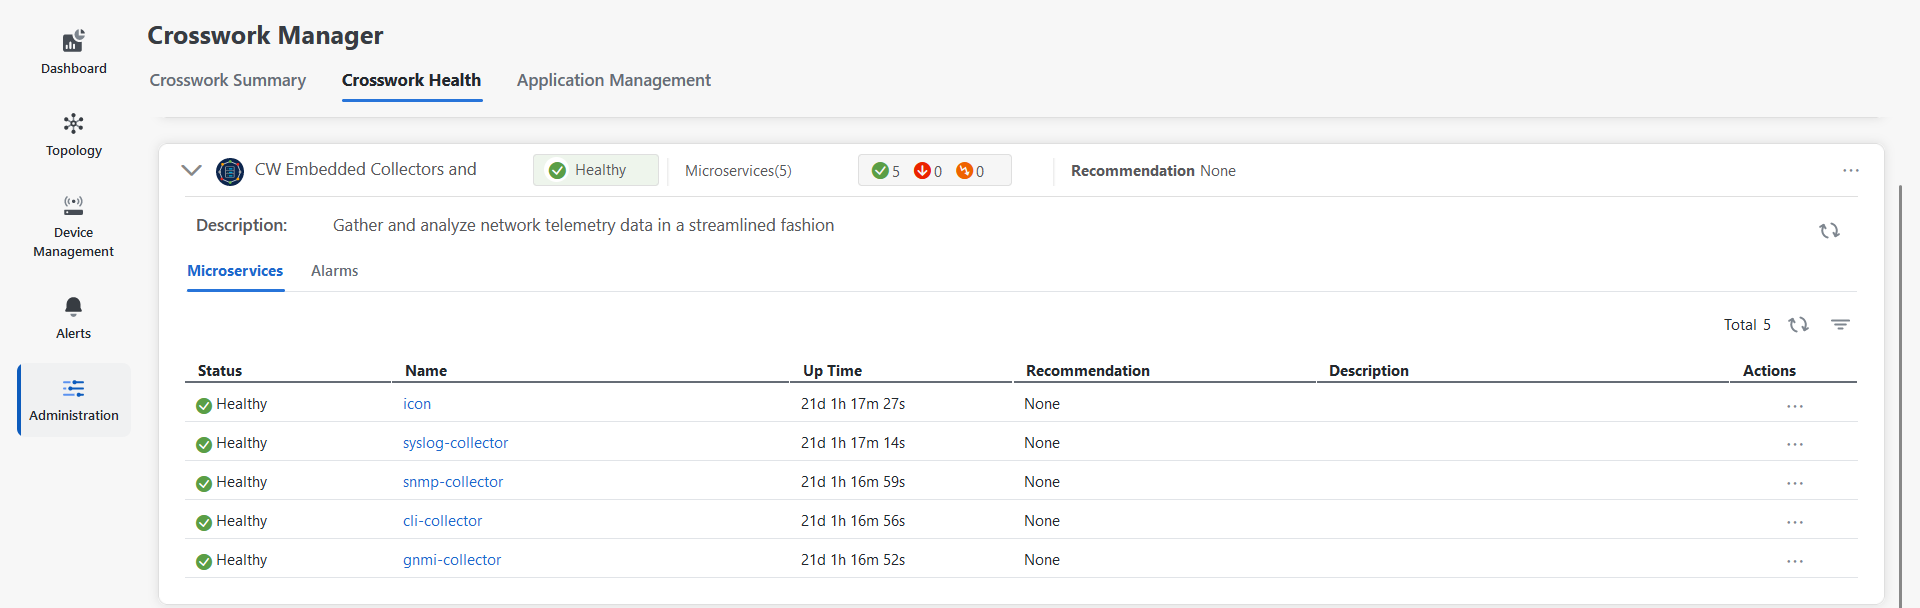Open actions menu for cli-collector row
1920x608 pixels.
pyautogui.click(x=1795, y=522)
